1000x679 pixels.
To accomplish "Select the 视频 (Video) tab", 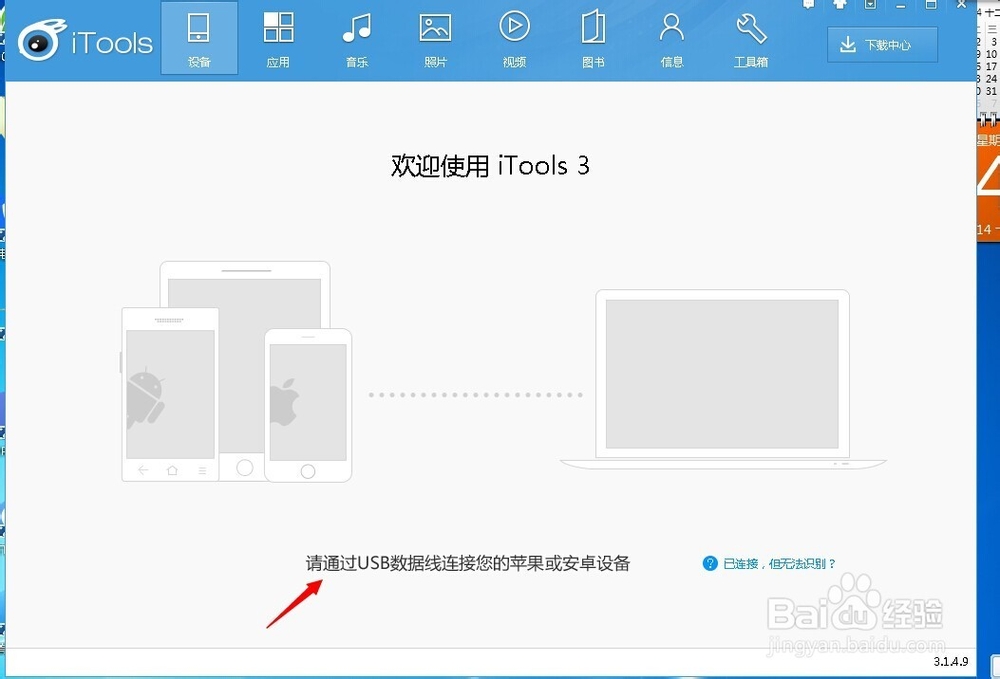I will point(514,38).
